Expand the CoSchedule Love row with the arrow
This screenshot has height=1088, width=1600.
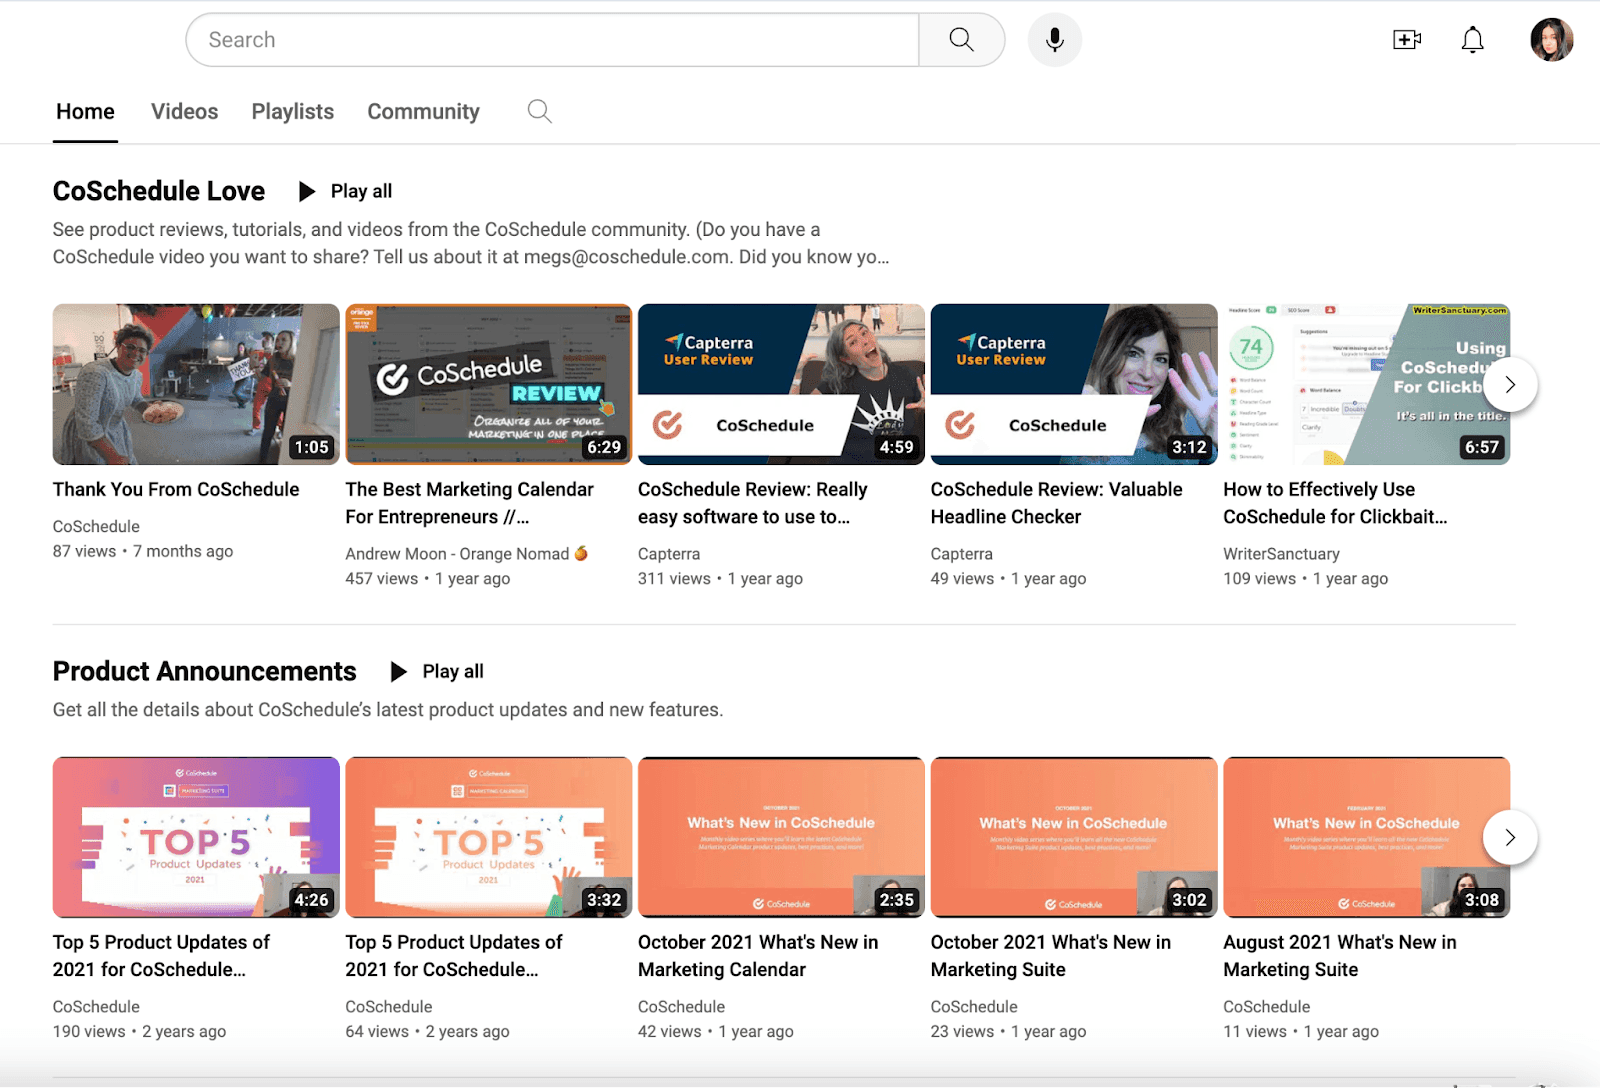click(x=1510, y=384)
